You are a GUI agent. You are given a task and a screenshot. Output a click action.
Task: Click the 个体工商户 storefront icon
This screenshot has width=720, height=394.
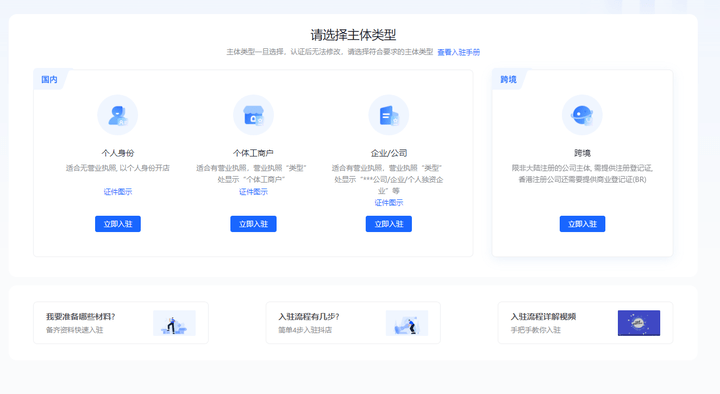(253, 115)
